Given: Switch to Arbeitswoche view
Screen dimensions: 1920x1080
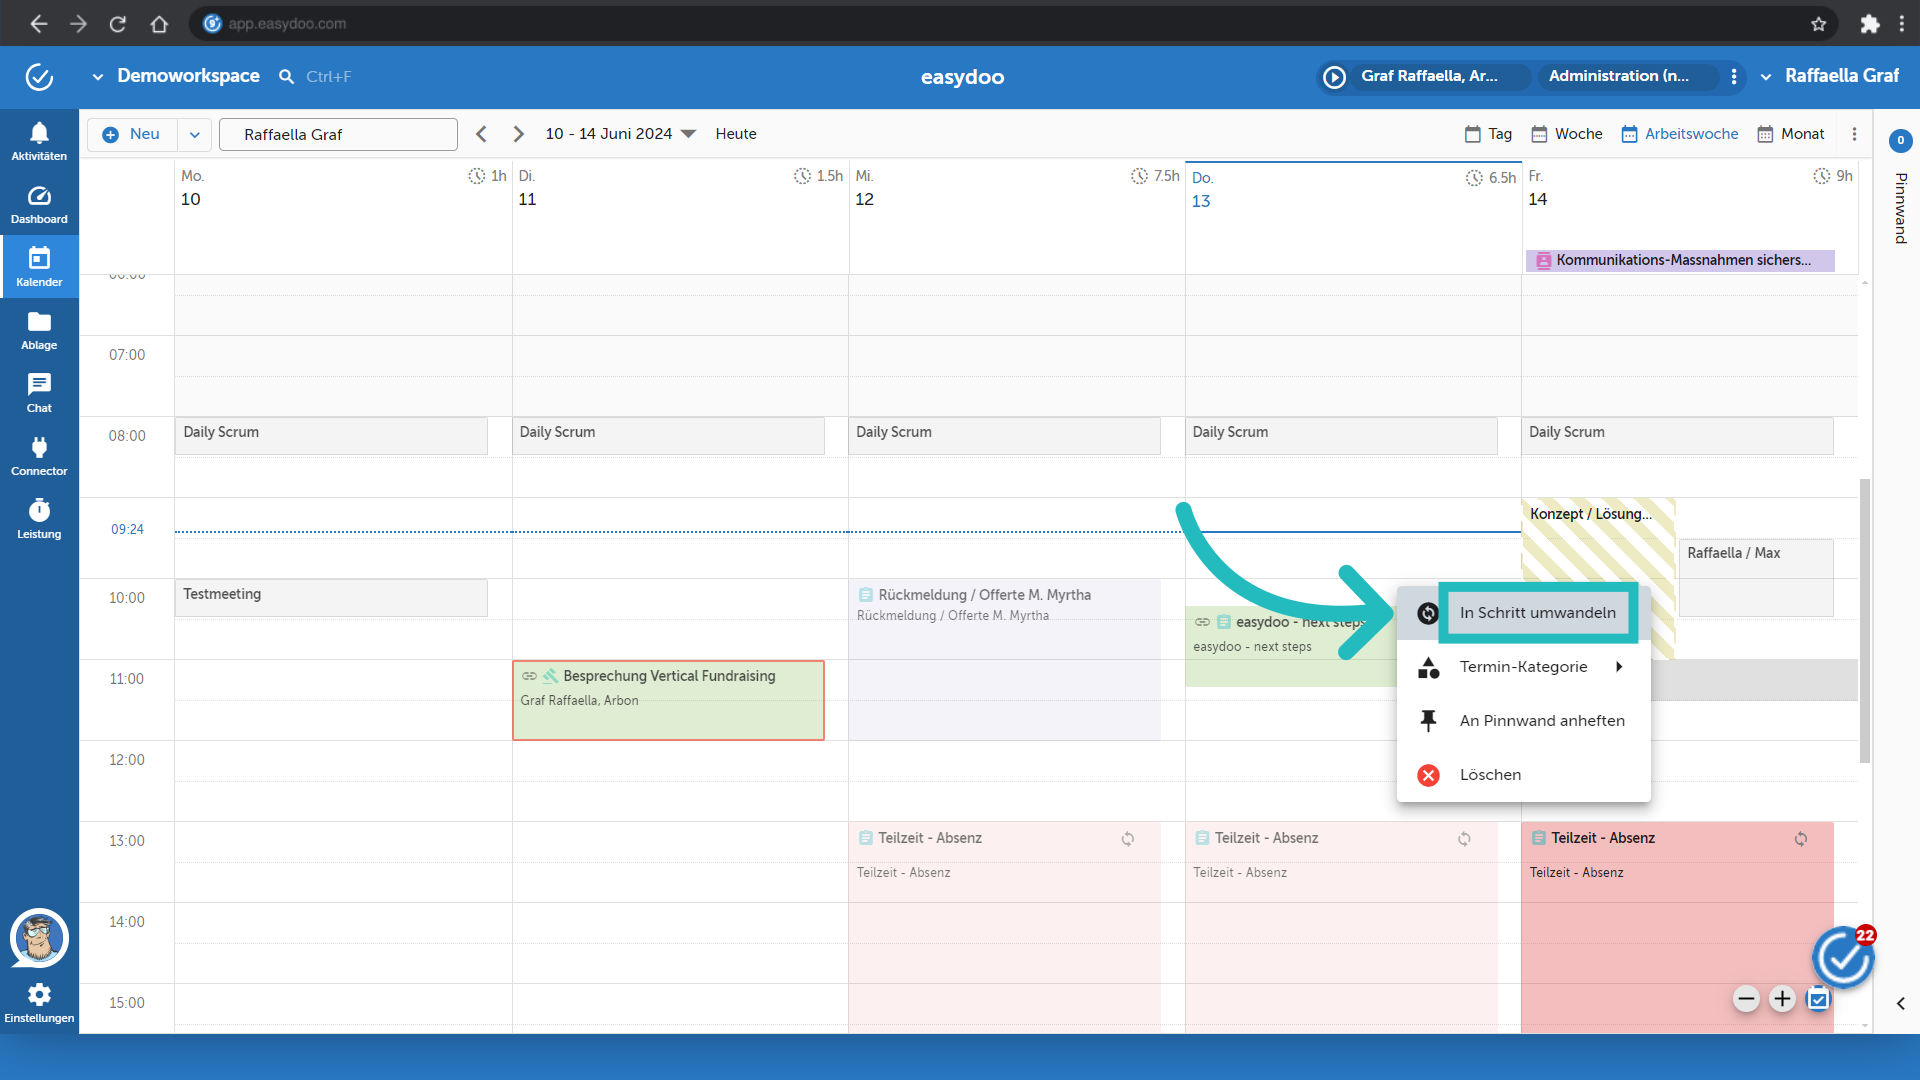Looking at the screenshot, I should 1679,134.
